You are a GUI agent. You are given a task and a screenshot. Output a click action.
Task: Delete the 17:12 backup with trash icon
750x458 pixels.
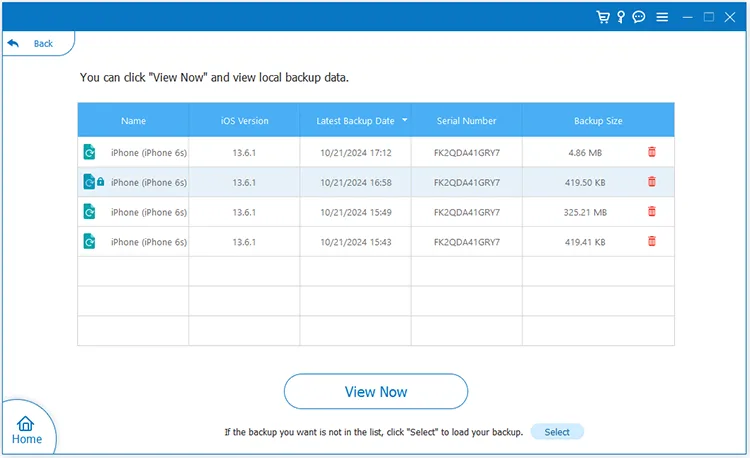[651, 152]
